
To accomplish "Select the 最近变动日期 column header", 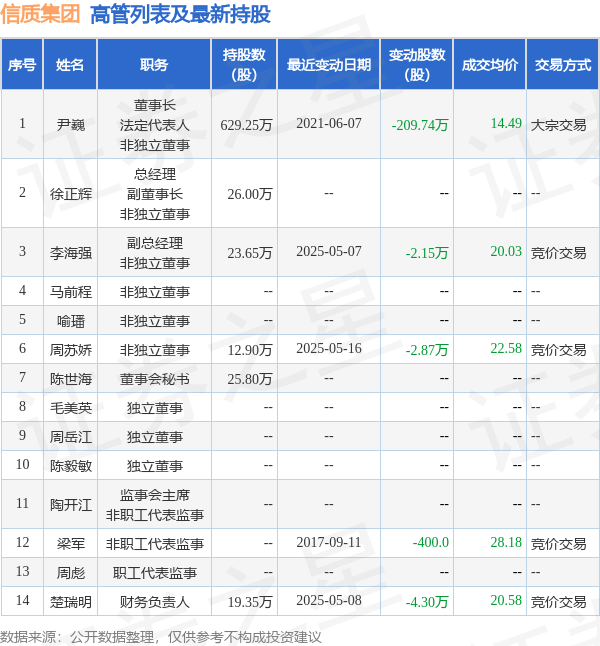I will tap(329, 65).
